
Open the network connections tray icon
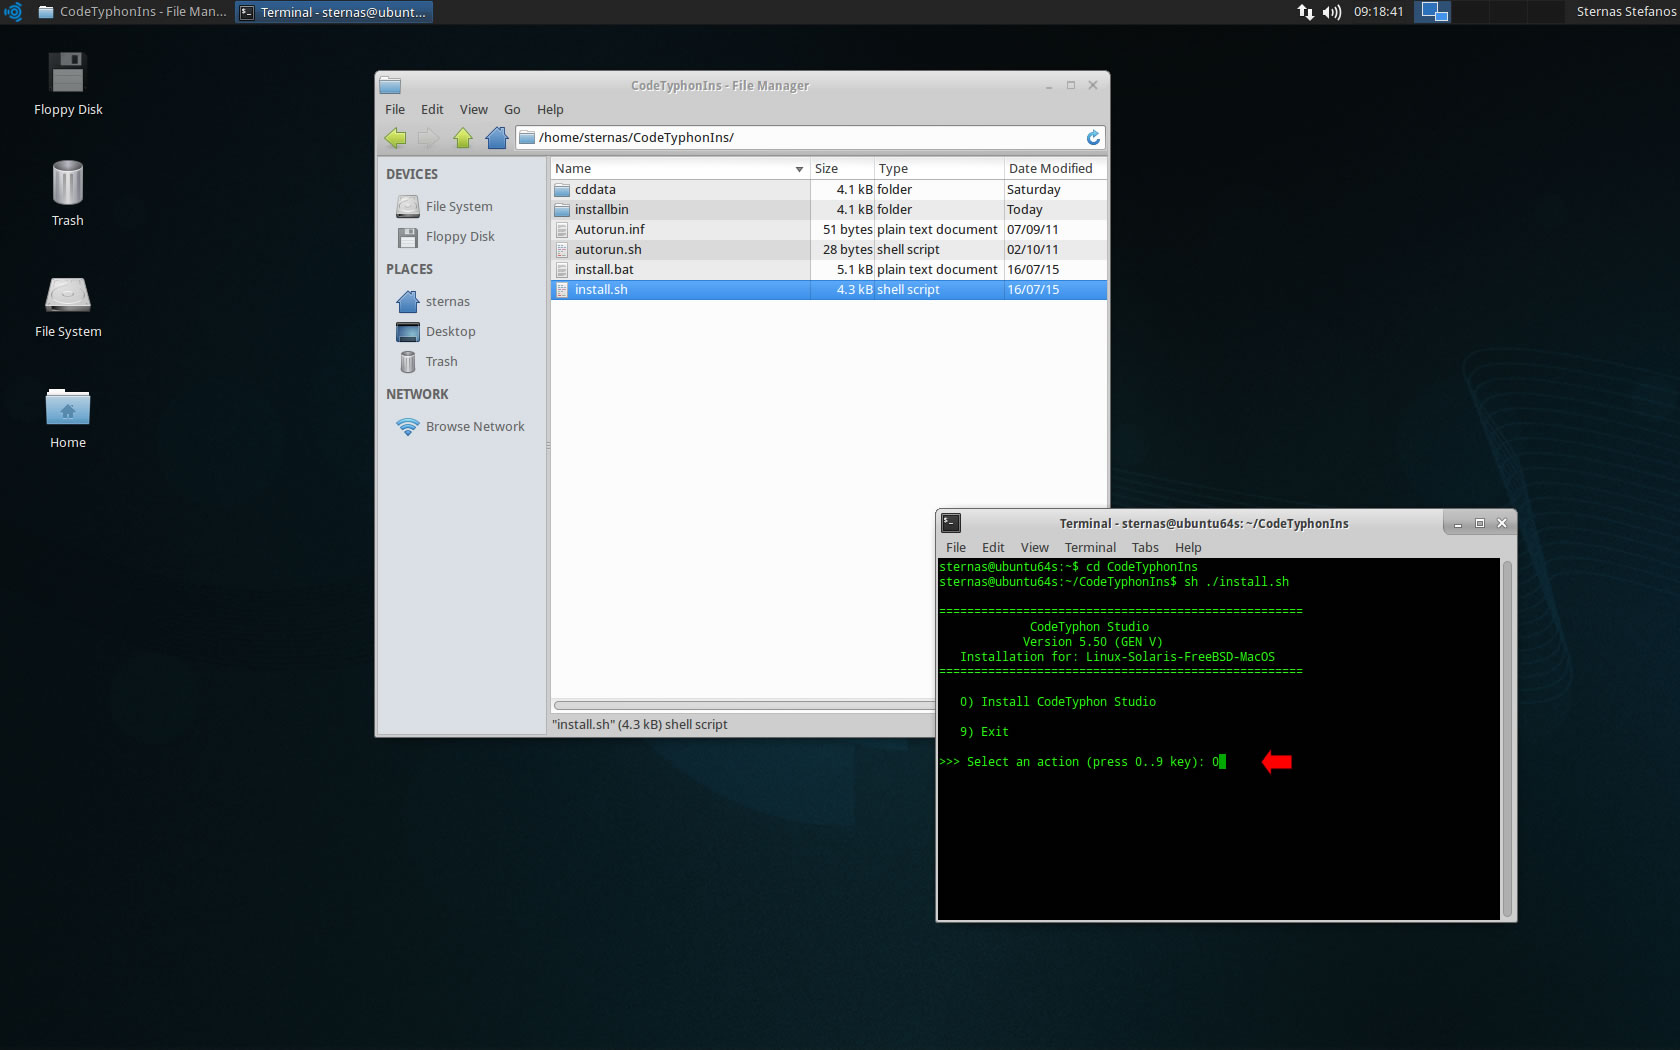coord(1306,12)
